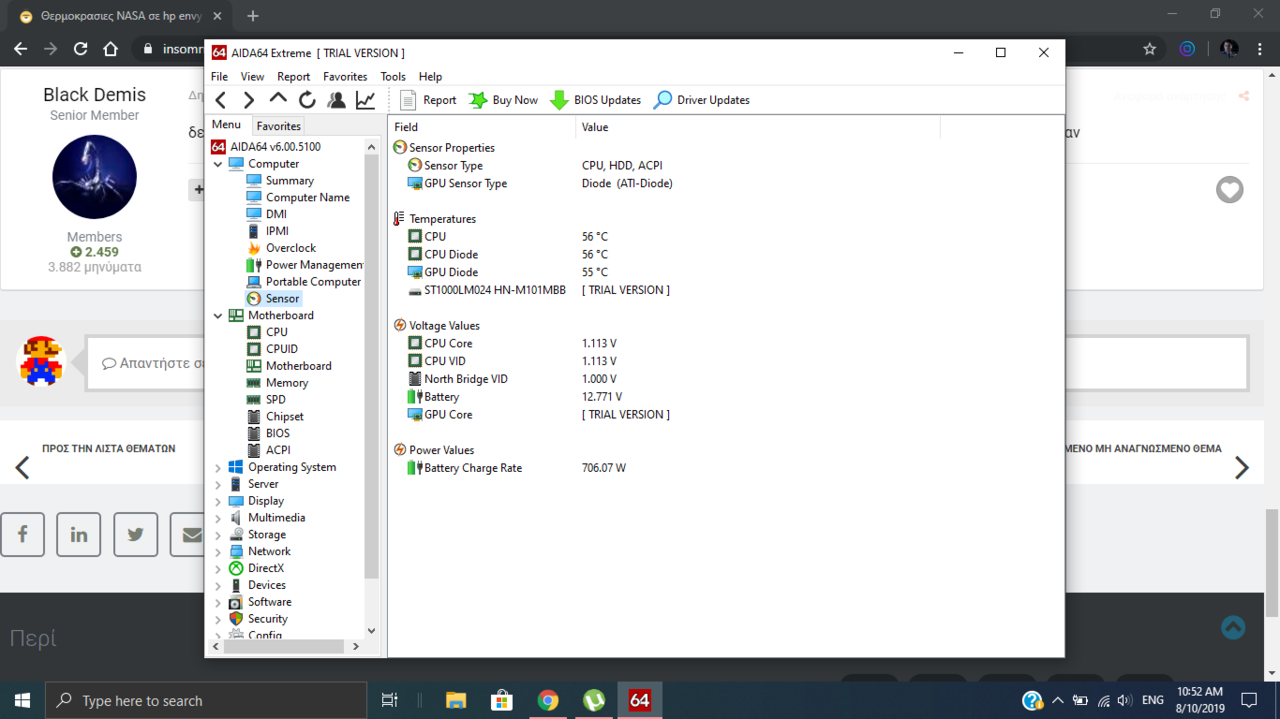Expand the DirectX tree node

(x=218, y=568)
